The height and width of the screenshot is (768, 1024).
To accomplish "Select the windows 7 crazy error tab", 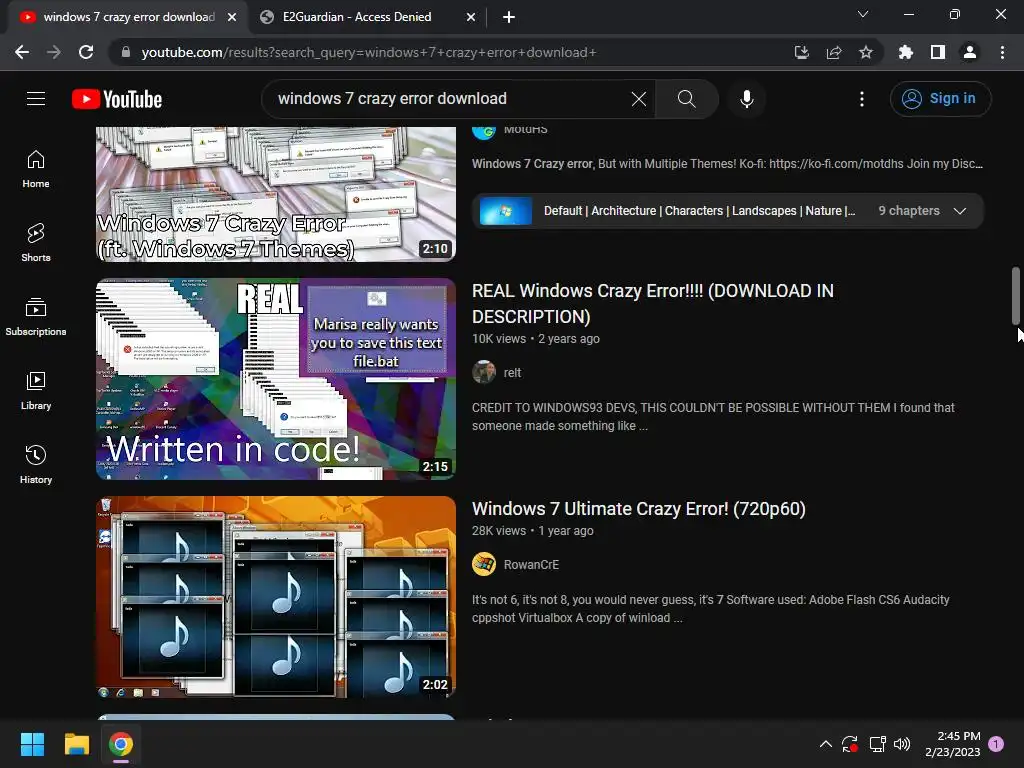I will pos(129,17).
